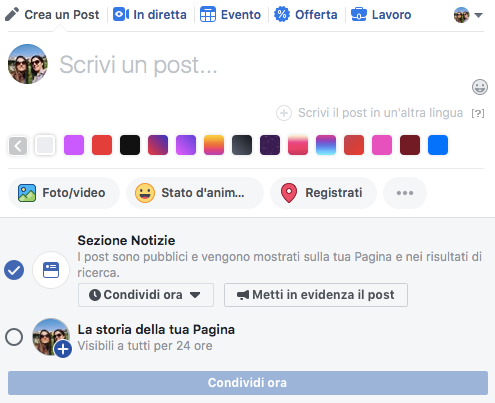Click the Evento calendar icon
Viewport: 495px width, 403px height.
pos(208,15)
